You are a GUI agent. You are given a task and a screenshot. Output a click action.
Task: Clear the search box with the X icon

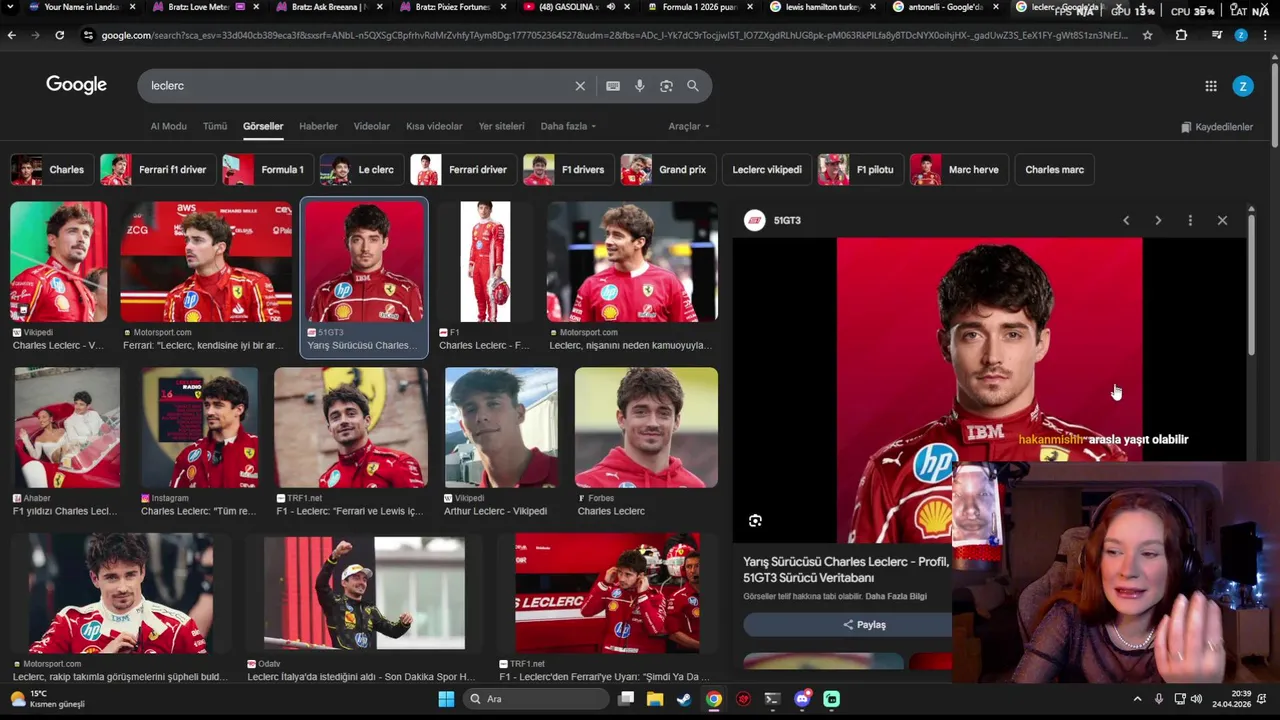click(580, 86)
